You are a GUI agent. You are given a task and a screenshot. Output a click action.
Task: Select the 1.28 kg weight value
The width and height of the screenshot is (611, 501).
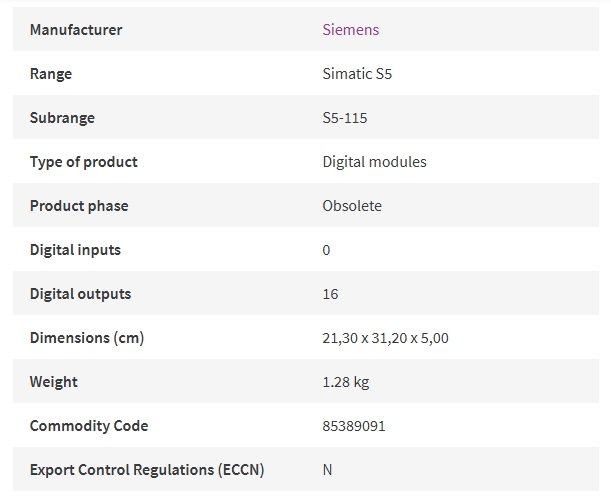346,382
